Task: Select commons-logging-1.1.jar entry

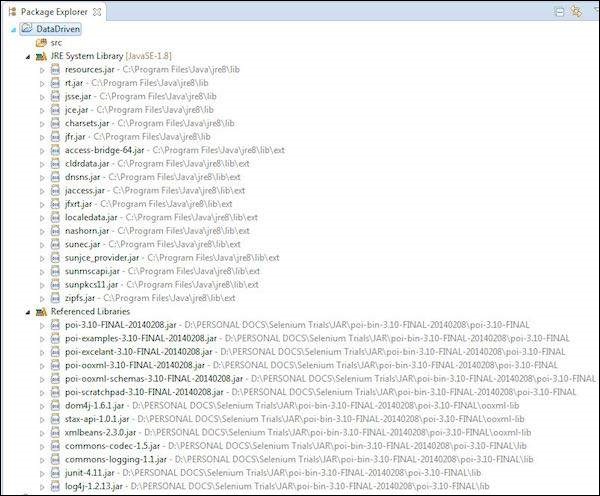Action: [x=299, y=459]
